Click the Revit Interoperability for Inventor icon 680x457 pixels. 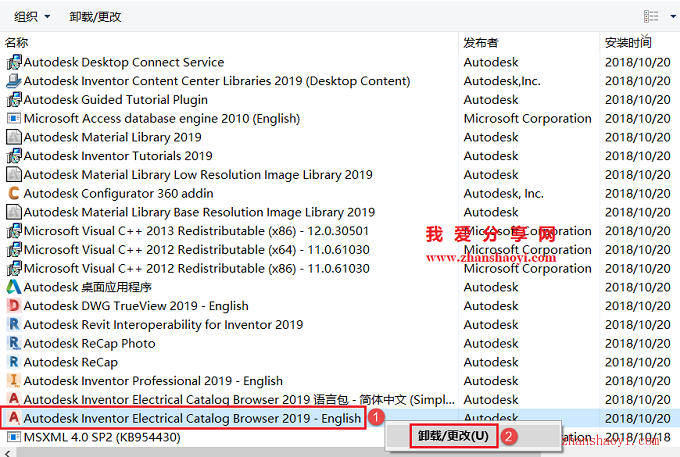(14, 324)
